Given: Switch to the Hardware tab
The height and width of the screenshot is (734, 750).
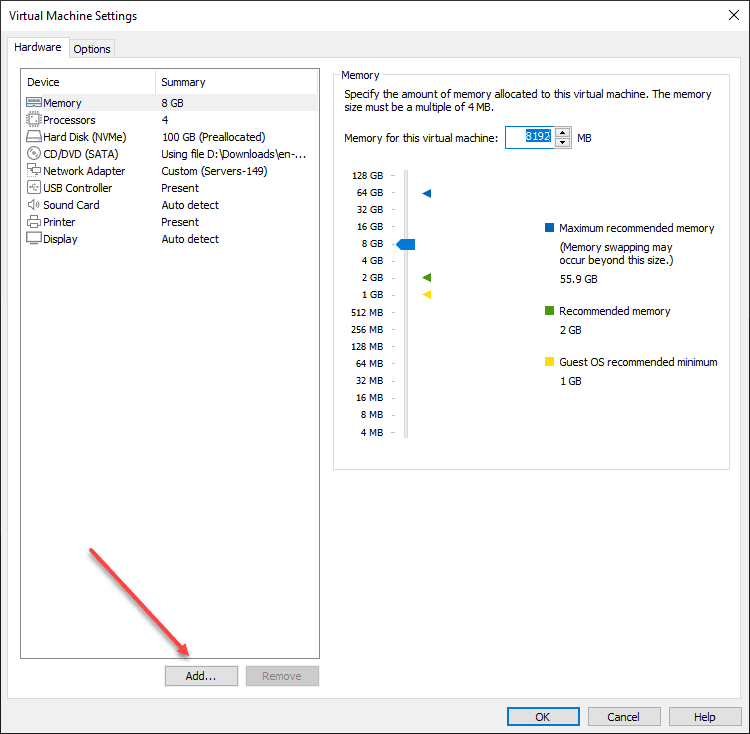Looking at the screenshot, I should pyautogui.click(x=38, y=47).
